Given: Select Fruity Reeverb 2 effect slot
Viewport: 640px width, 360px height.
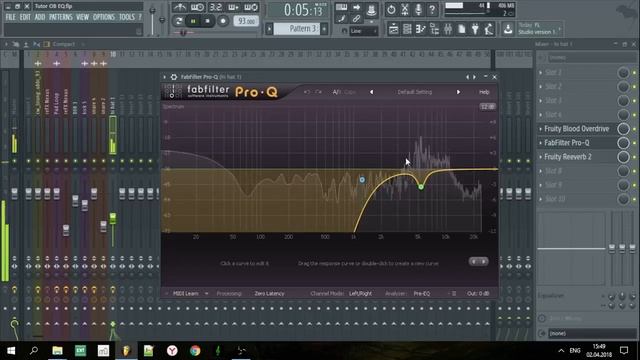Looking at the screenshot, I should (x=576, y=157).
